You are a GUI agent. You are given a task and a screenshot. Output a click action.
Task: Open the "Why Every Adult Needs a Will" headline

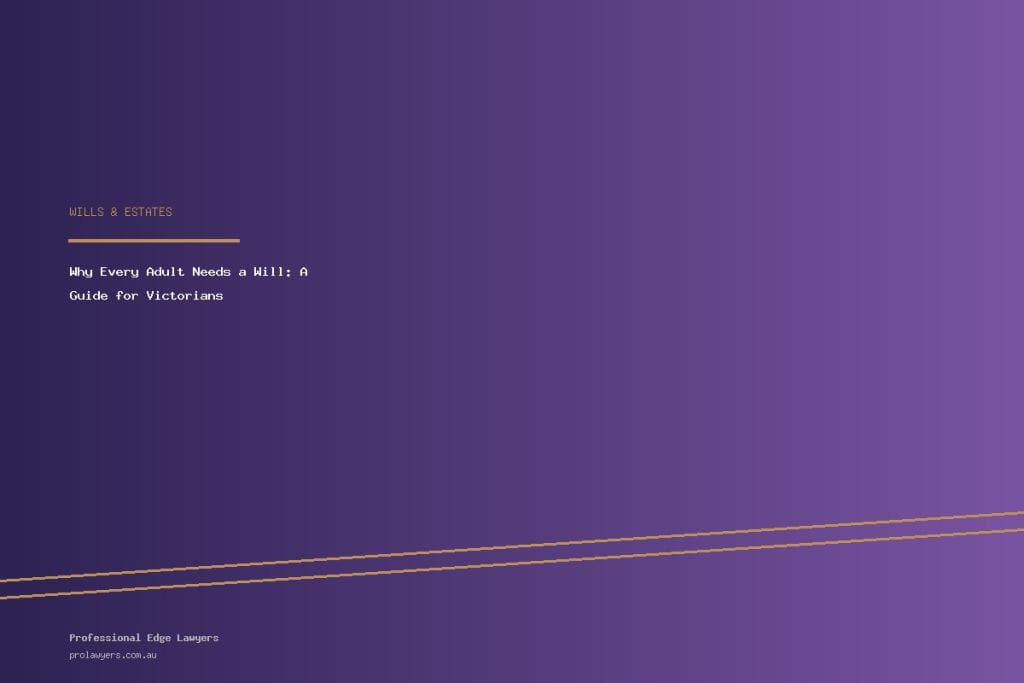[188, 272]
